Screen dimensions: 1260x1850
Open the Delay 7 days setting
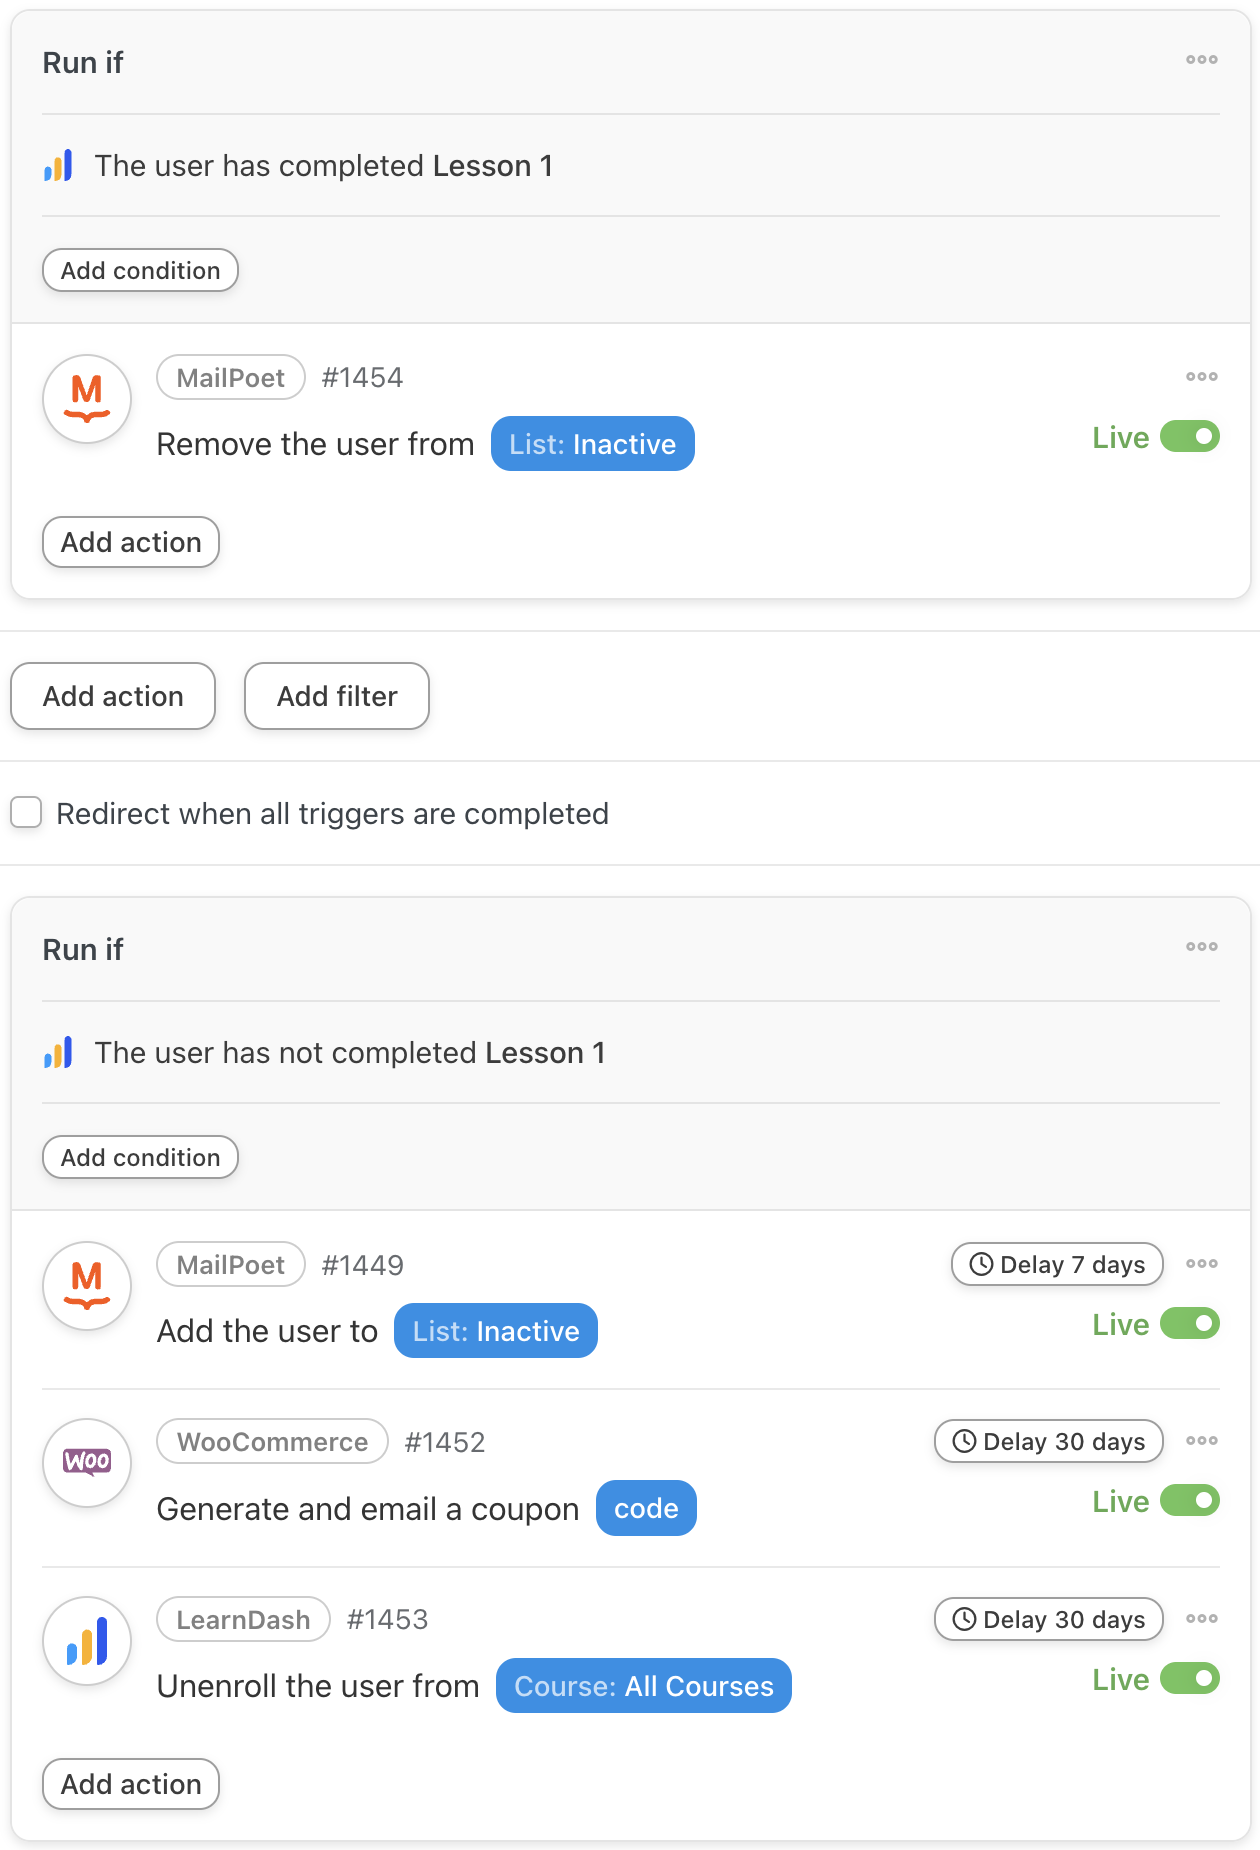pyautogui.click(x=1057, y=1265)
